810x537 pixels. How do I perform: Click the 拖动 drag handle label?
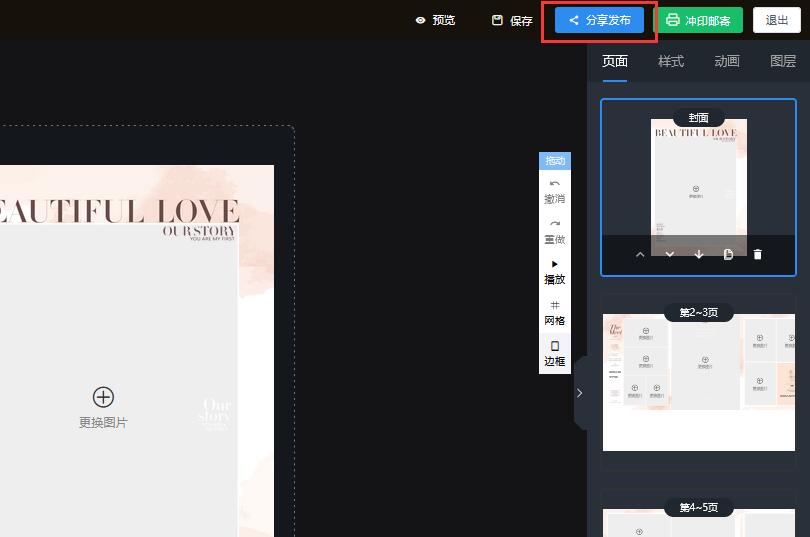pyautogui.click(x=555, y=161)
